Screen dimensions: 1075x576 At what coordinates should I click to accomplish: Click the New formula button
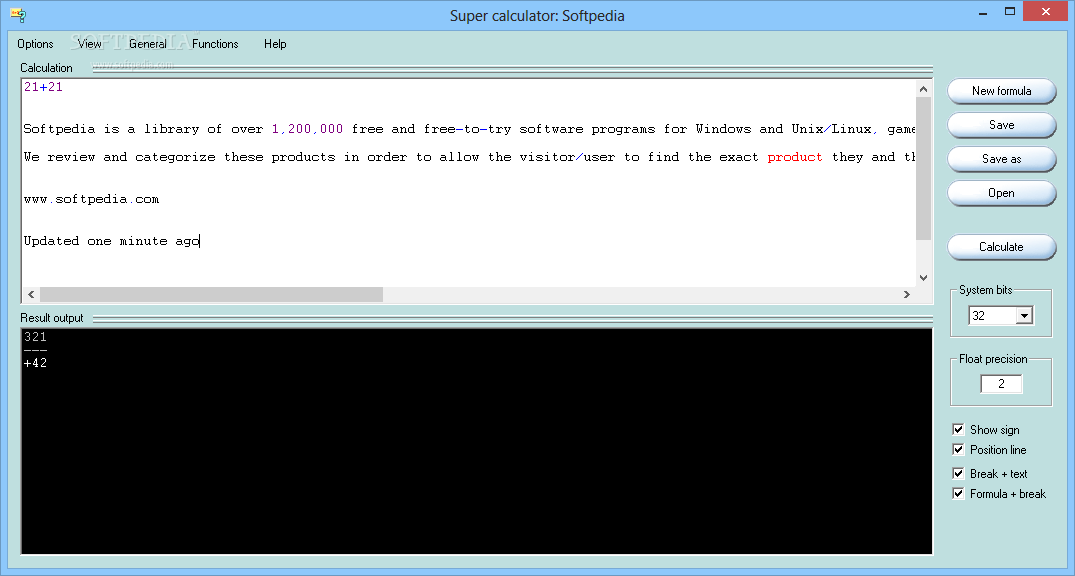[1001, 91]
